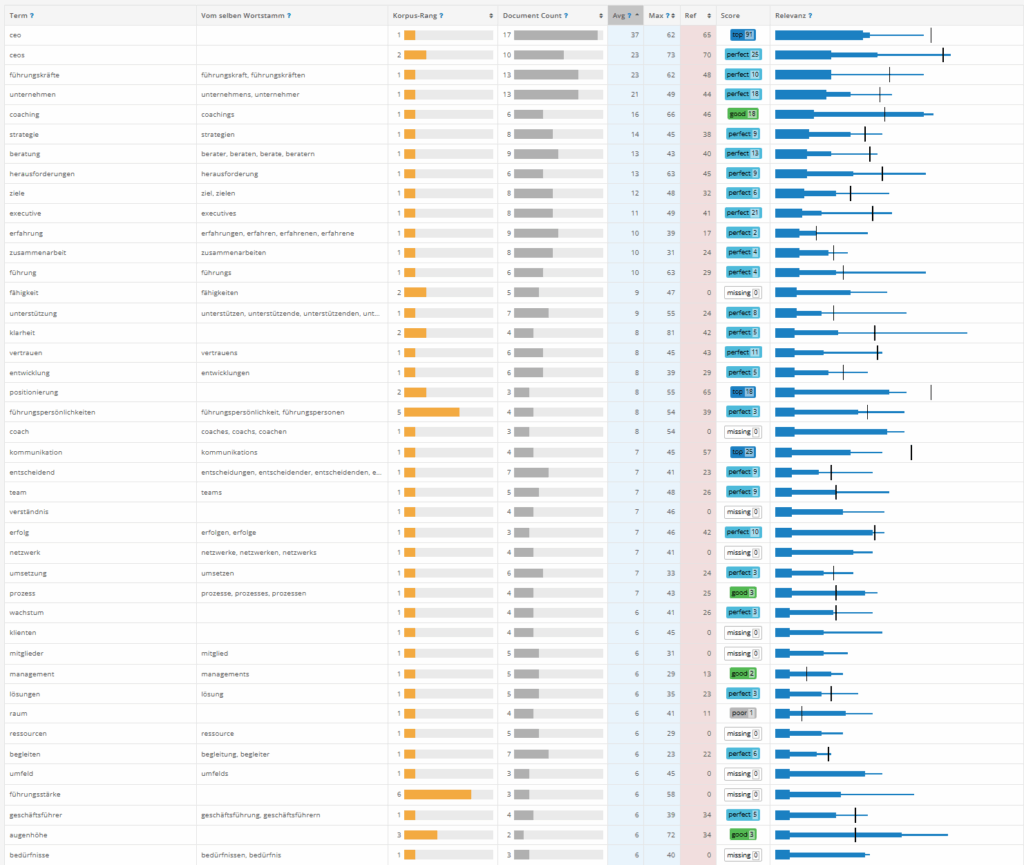Show help tooltip for Document Count
This screenshot has width=1024, height=865.
coord(566,16)
